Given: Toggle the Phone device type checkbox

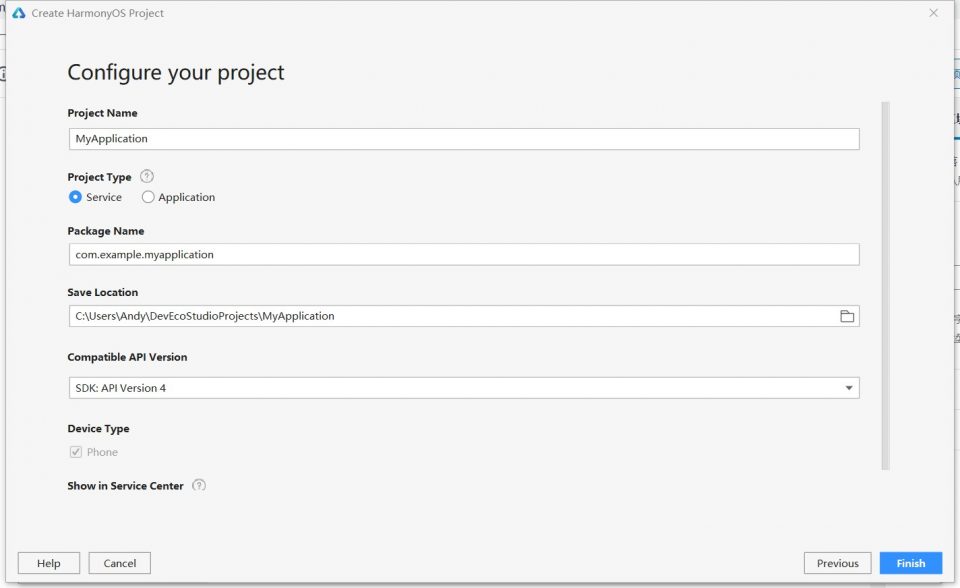Looking at the screenshot, I should click(x=76, y=452).
